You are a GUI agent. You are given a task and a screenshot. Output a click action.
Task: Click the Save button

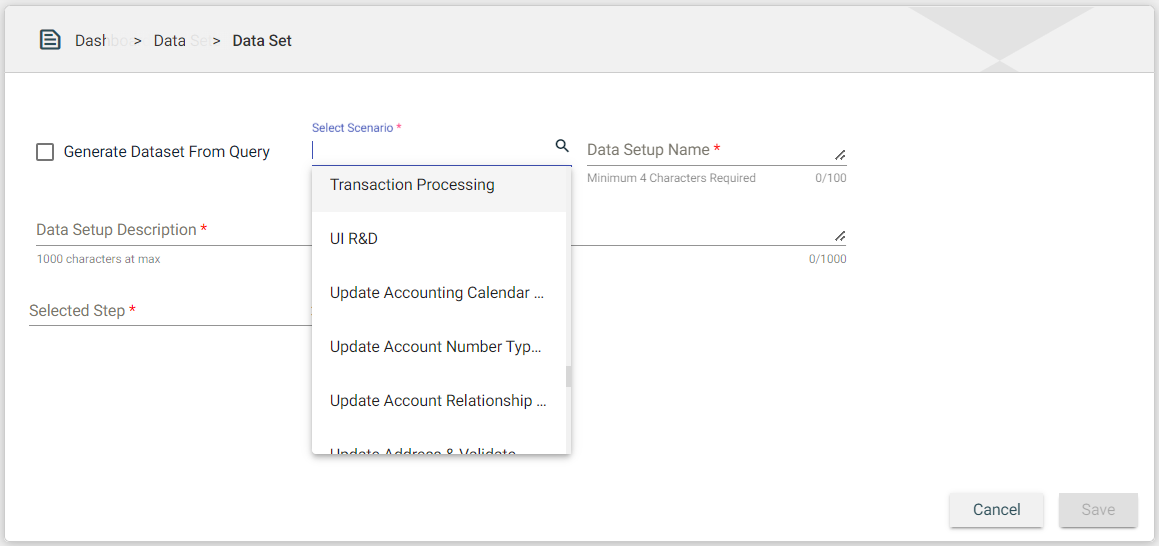pyautogui.click(x=1097, y=510)
